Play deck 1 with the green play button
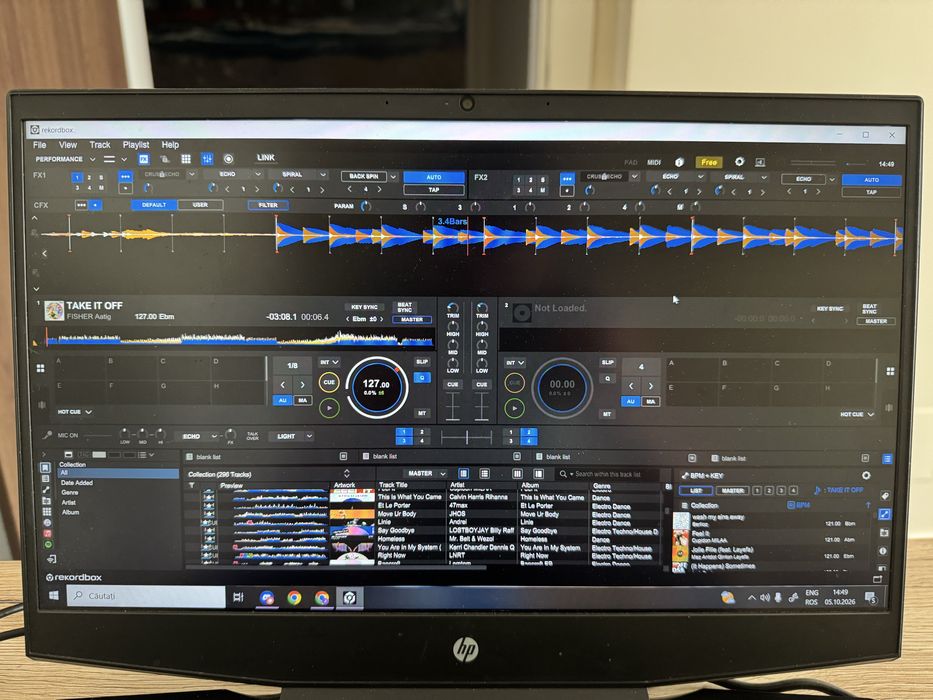The image size is (933, 700). 329,408
